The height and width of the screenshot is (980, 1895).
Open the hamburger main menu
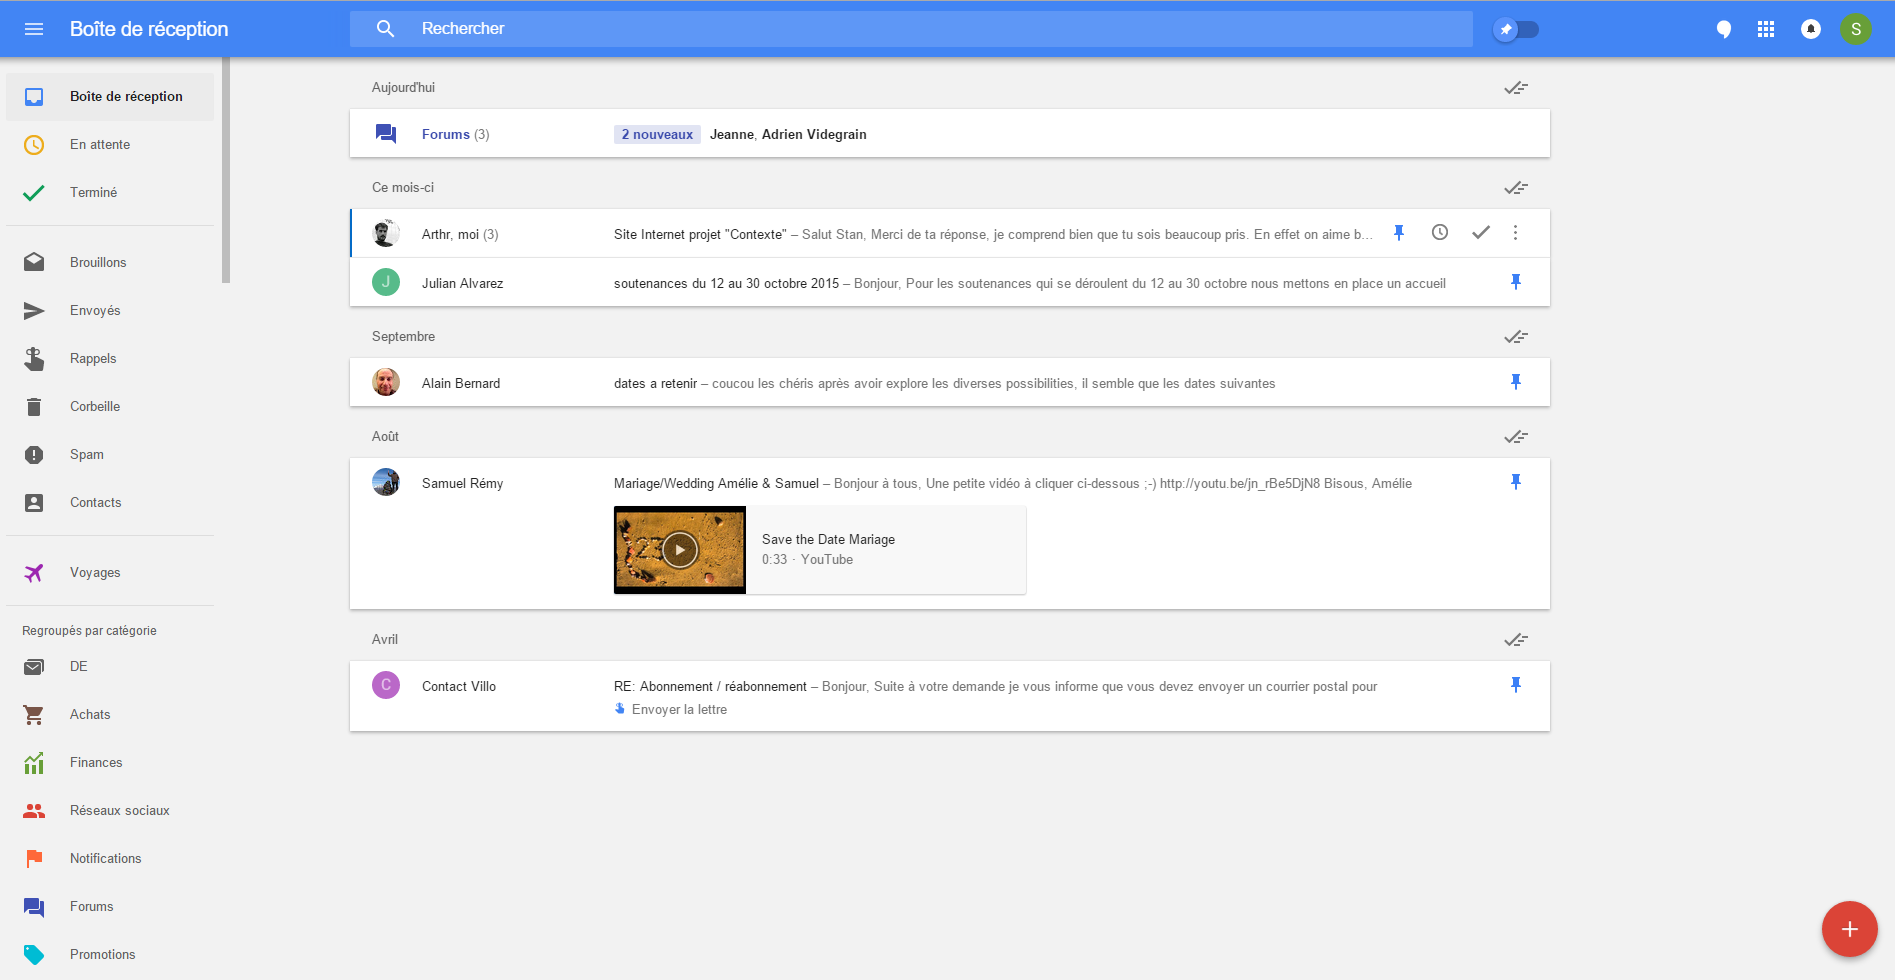(x=34, y=29)
